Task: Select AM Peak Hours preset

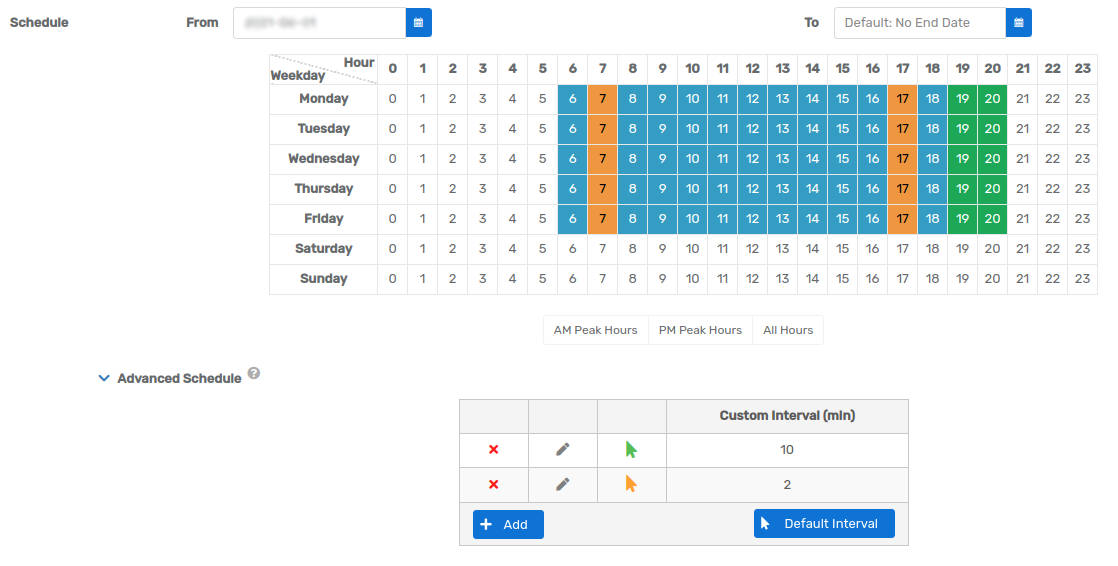Action: click(x=595, y=330)
